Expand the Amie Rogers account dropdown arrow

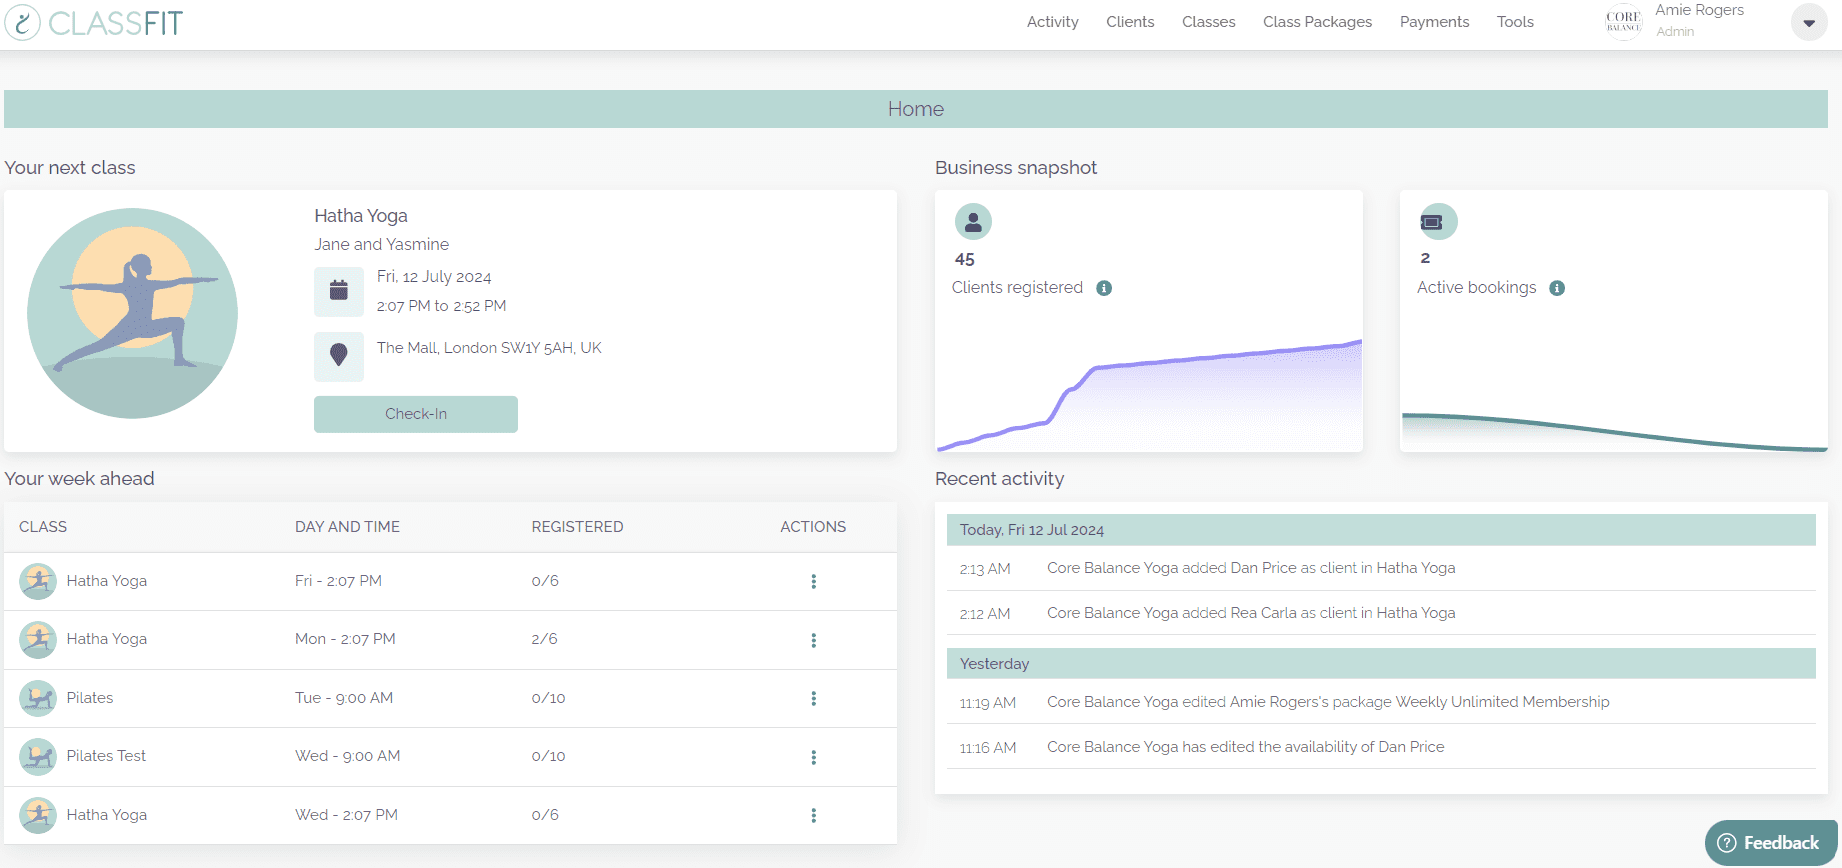pyautogui.click(x=1808, y=23)
